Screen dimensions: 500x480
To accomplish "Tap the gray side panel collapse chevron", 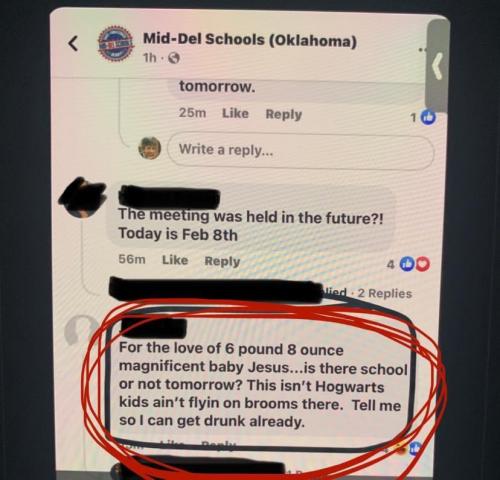I will coord(438,66).
